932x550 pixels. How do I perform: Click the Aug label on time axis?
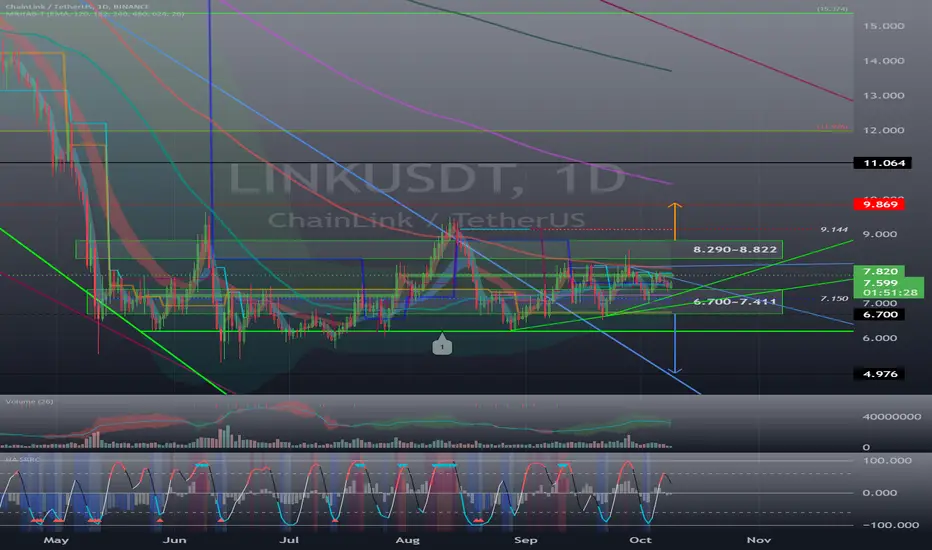pyautogui.click(x=408, y=540)
